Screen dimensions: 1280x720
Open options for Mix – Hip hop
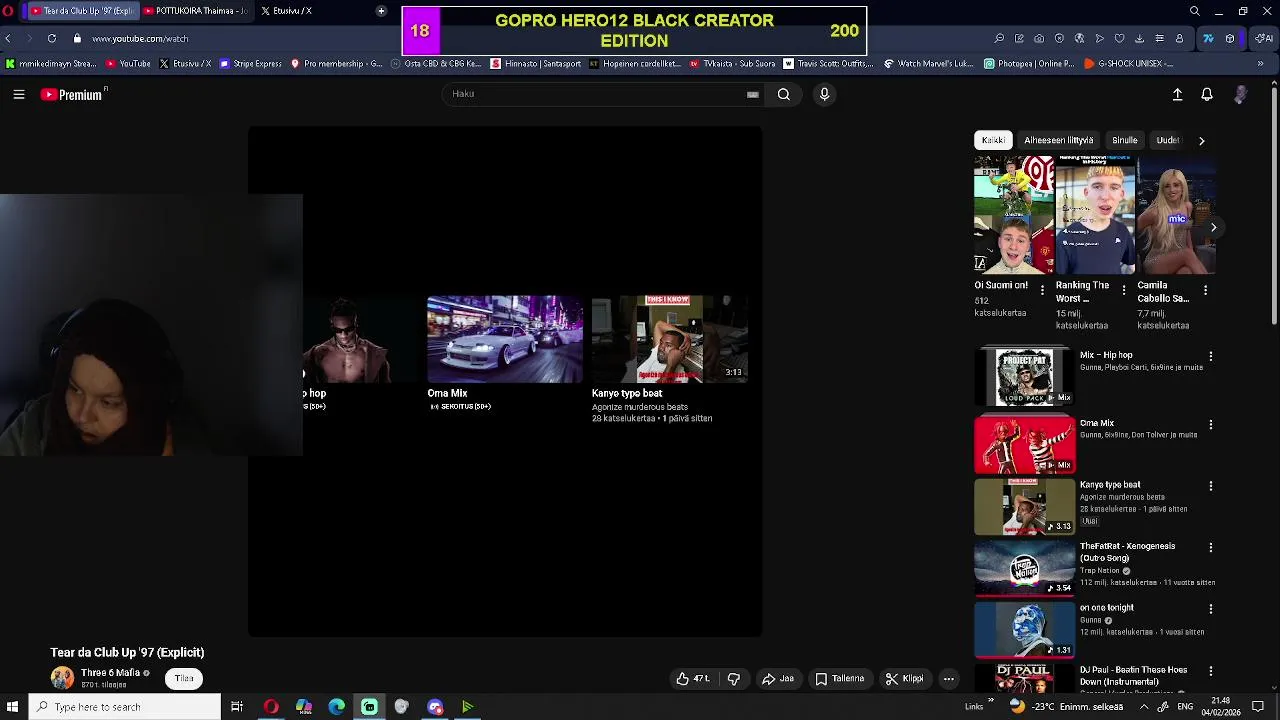[1211, 356]
